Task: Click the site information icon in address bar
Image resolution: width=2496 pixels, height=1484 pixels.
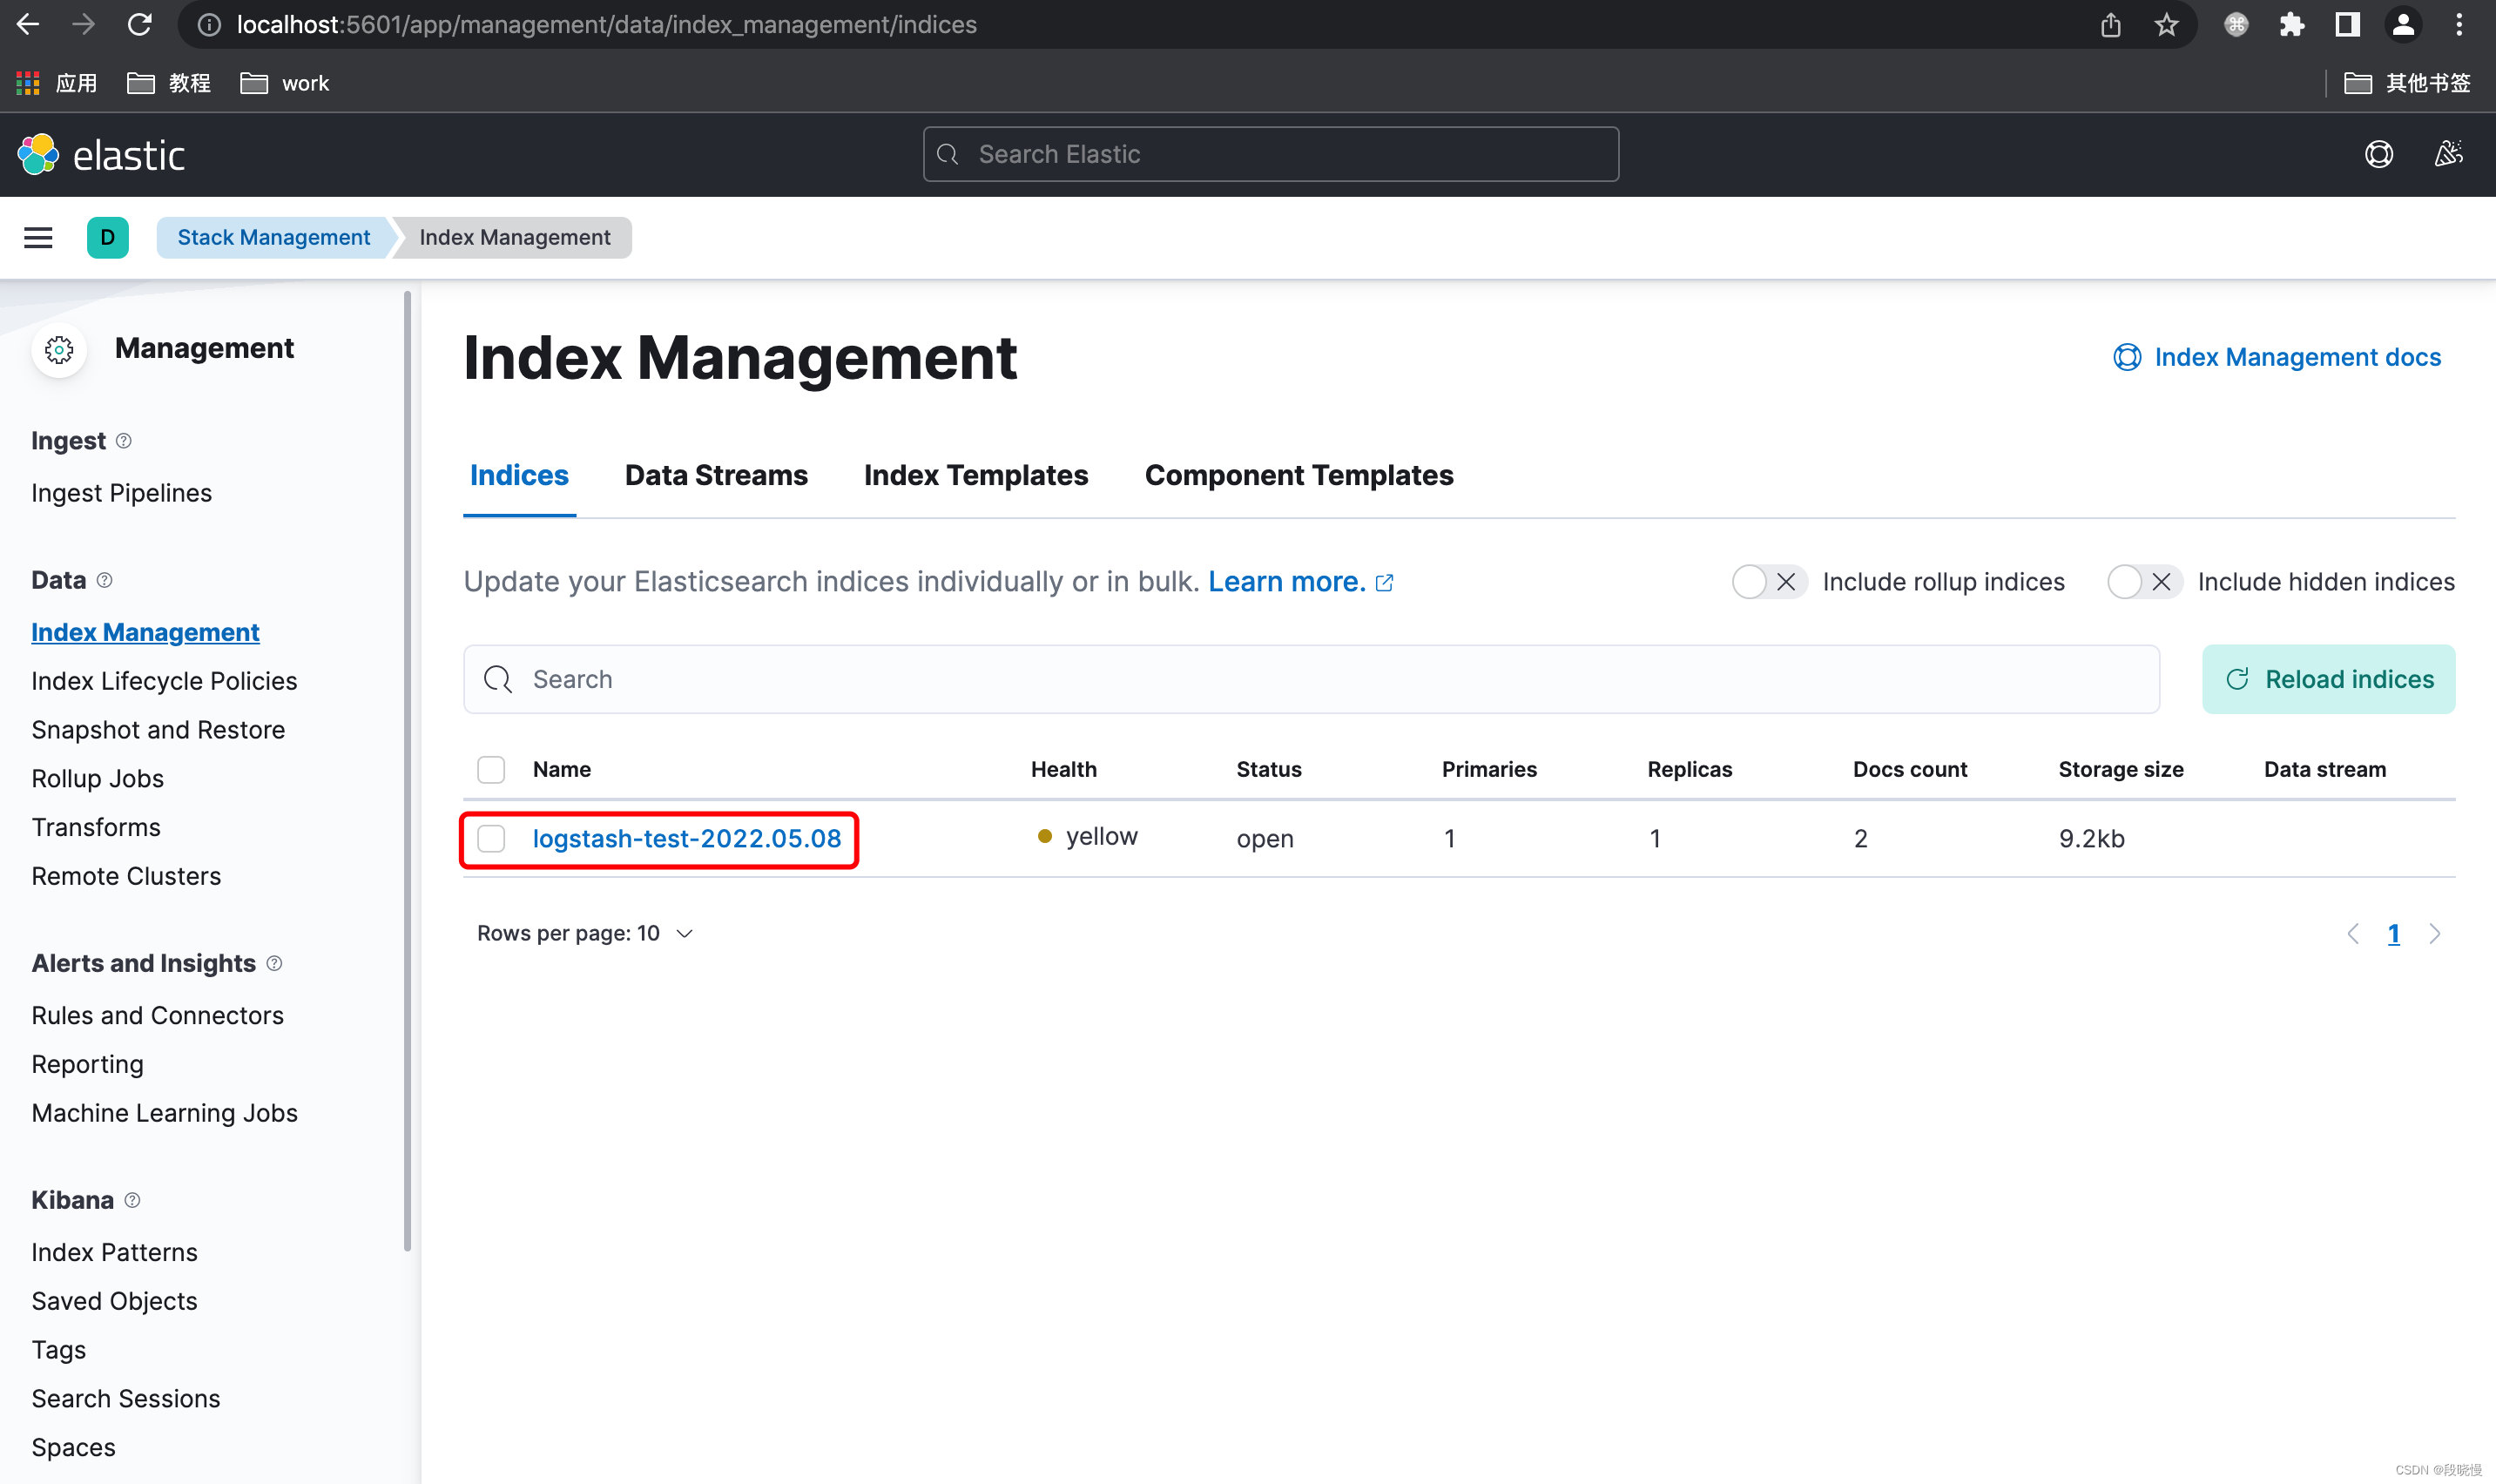Action: click(209, 25)
